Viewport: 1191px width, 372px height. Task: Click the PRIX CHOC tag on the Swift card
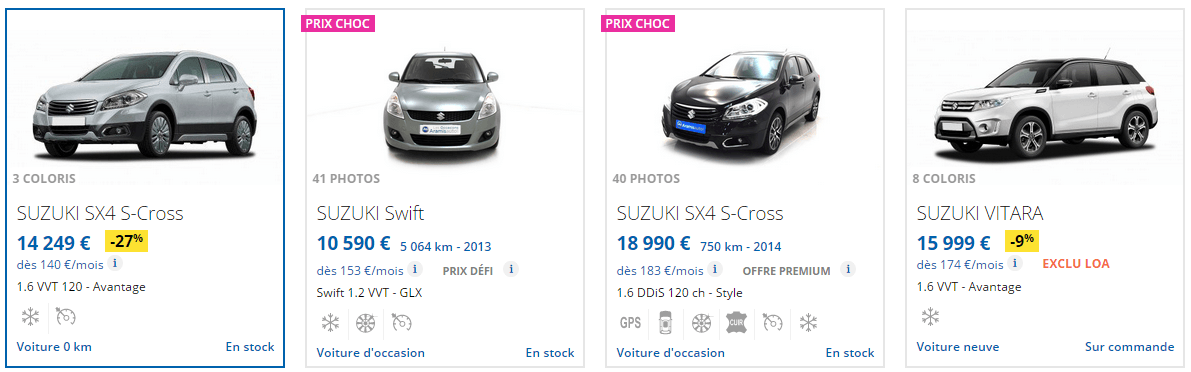[x=337, y=24]
